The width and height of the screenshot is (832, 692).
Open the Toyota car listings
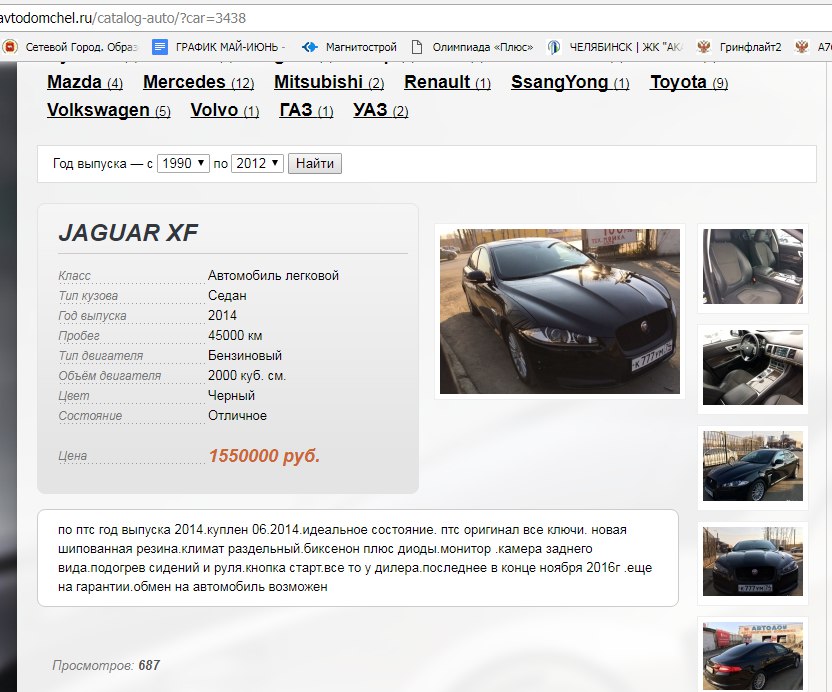pyautogui.click(x=678, y=82)
